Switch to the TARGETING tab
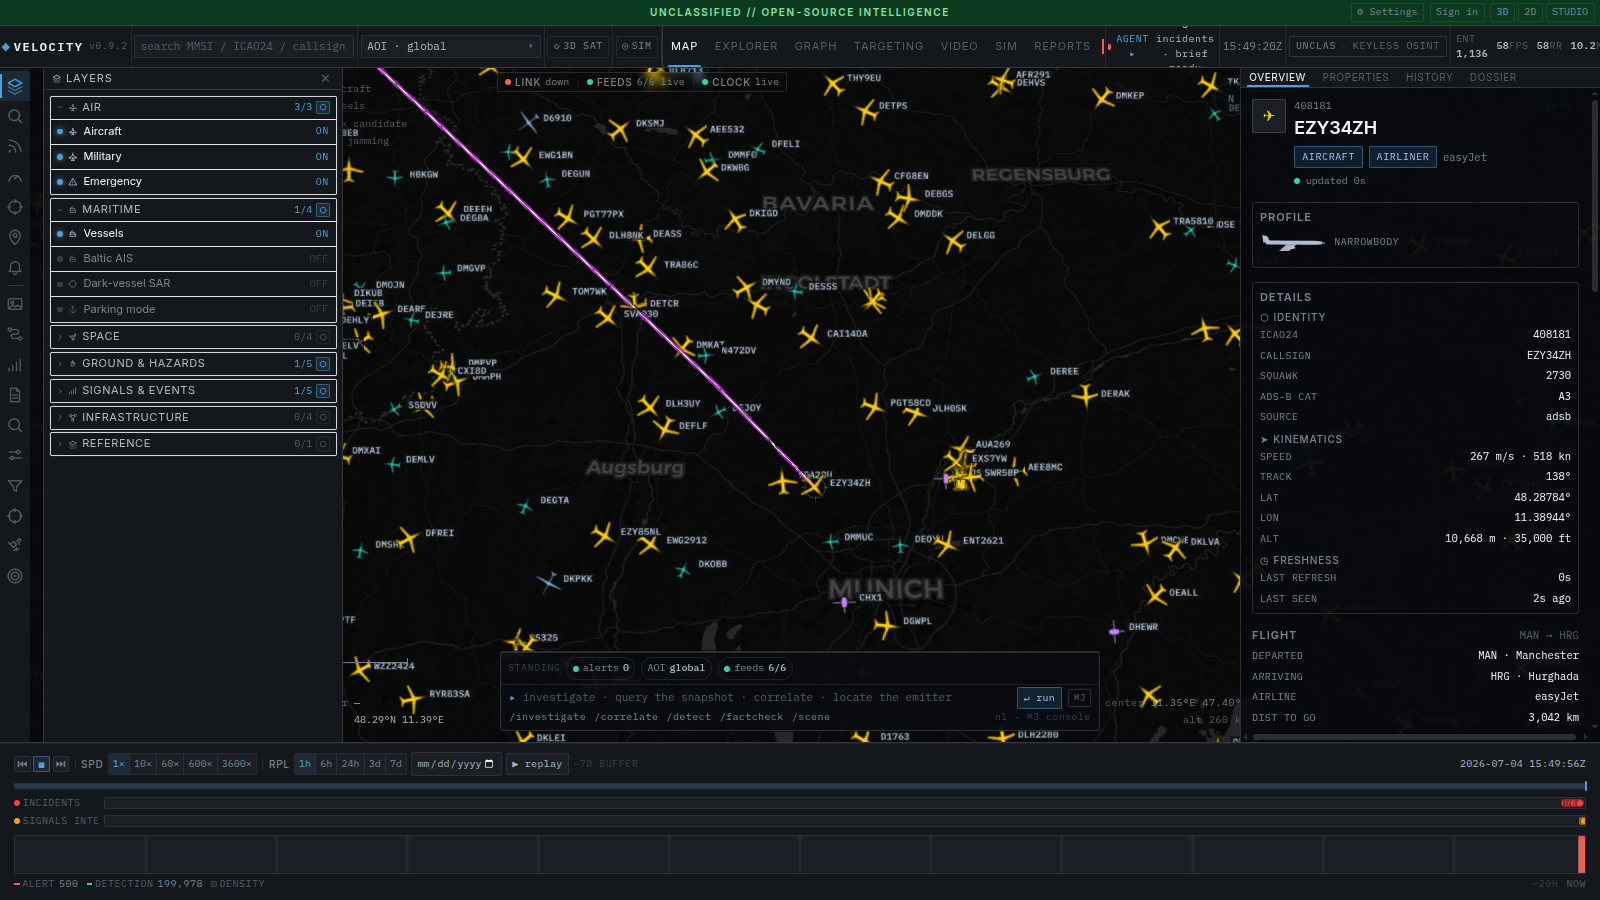 click(888, 46)
